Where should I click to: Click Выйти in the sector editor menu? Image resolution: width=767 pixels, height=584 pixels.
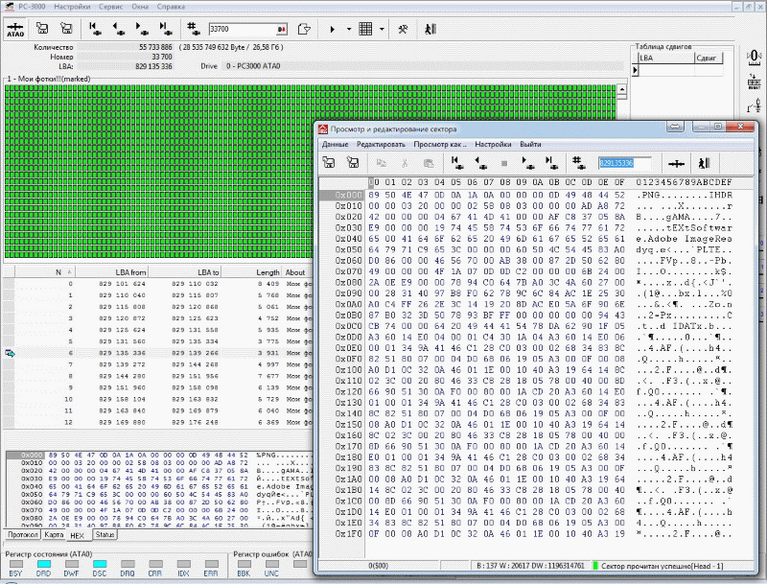click(531, 144)
